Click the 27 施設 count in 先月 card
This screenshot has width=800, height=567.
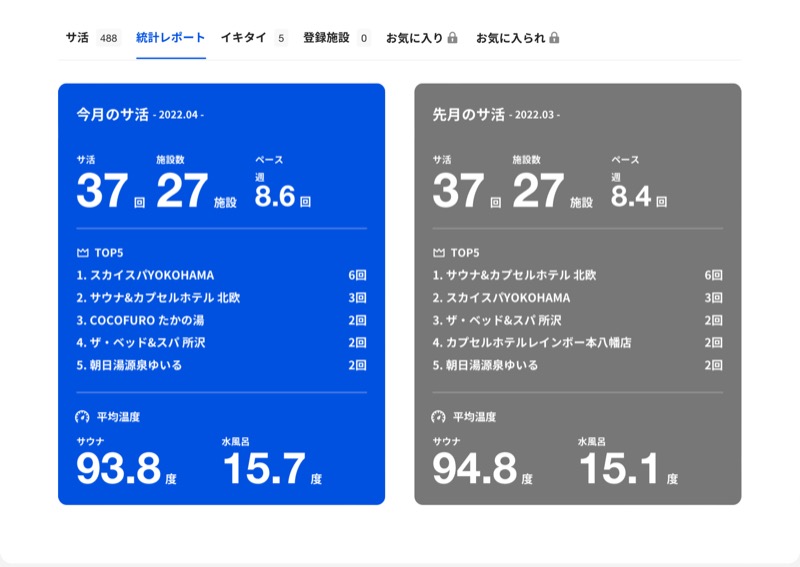pos(538,190)
